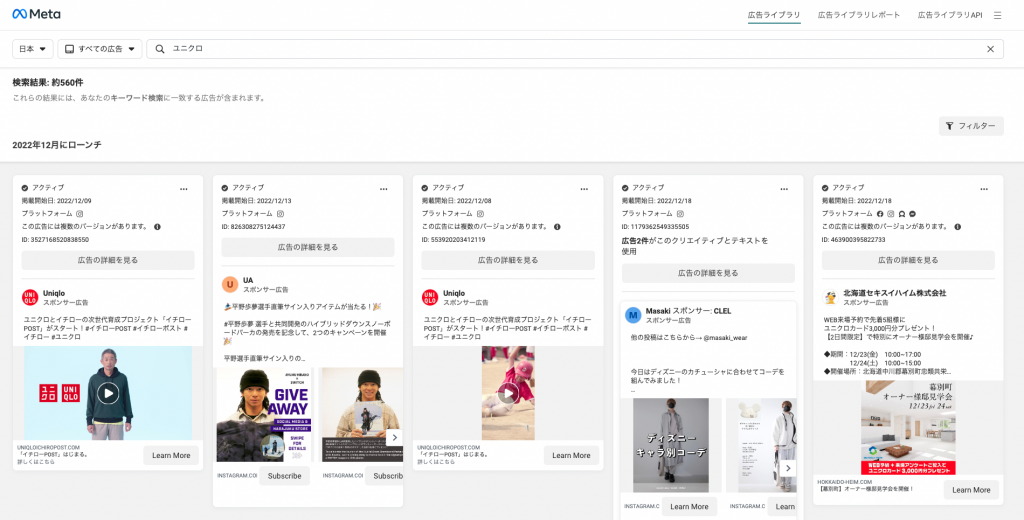Click 北海道セキスイハイム company avatar
The height and width of the screenshot is (520, 1024).
point(830,298)
